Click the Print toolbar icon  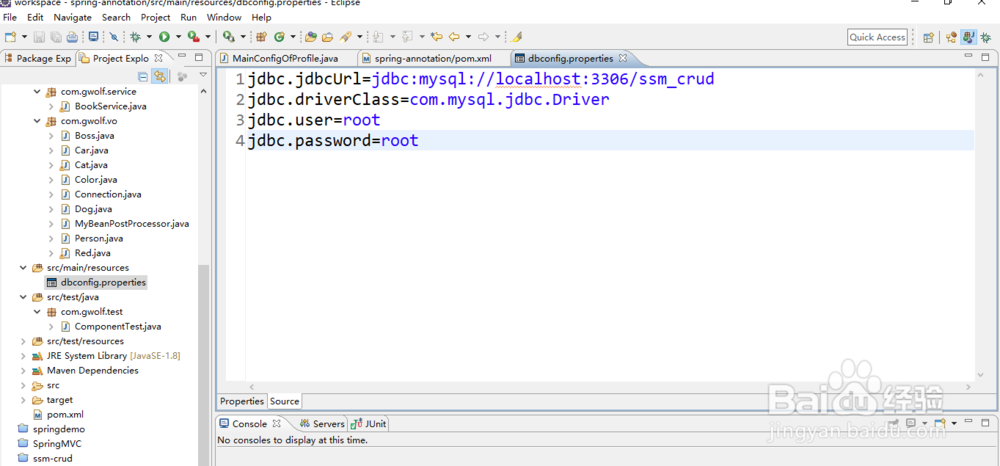72,37
